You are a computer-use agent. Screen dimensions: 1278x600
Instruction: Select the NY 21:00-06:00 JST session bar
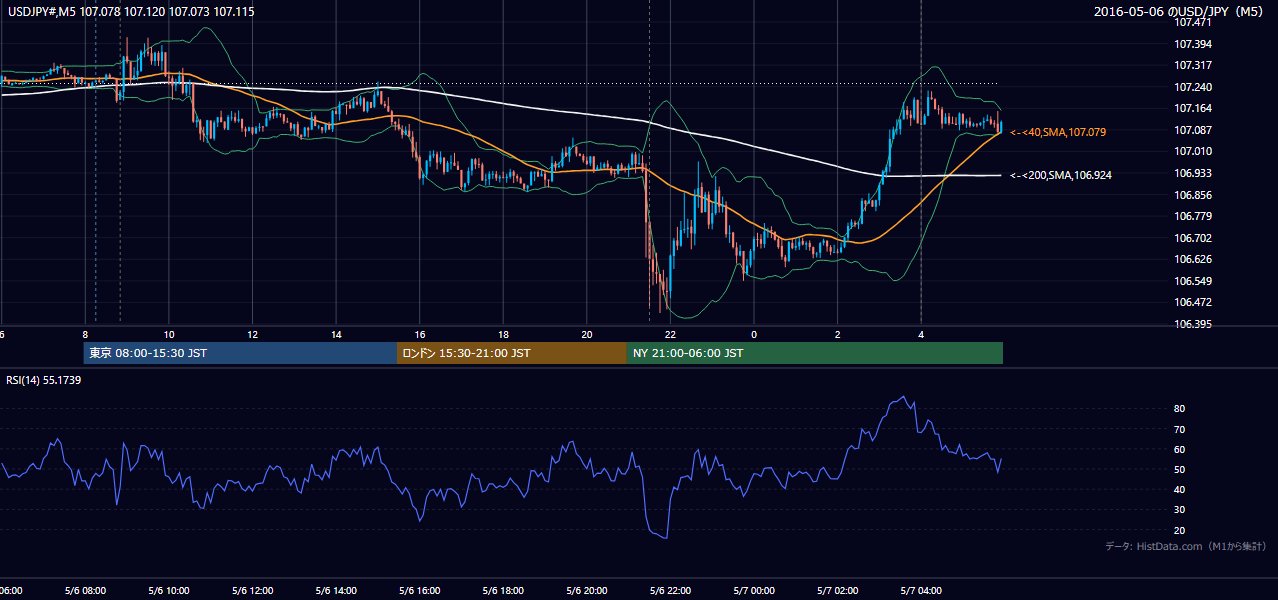pyautogui.click(x=815, y=353)
